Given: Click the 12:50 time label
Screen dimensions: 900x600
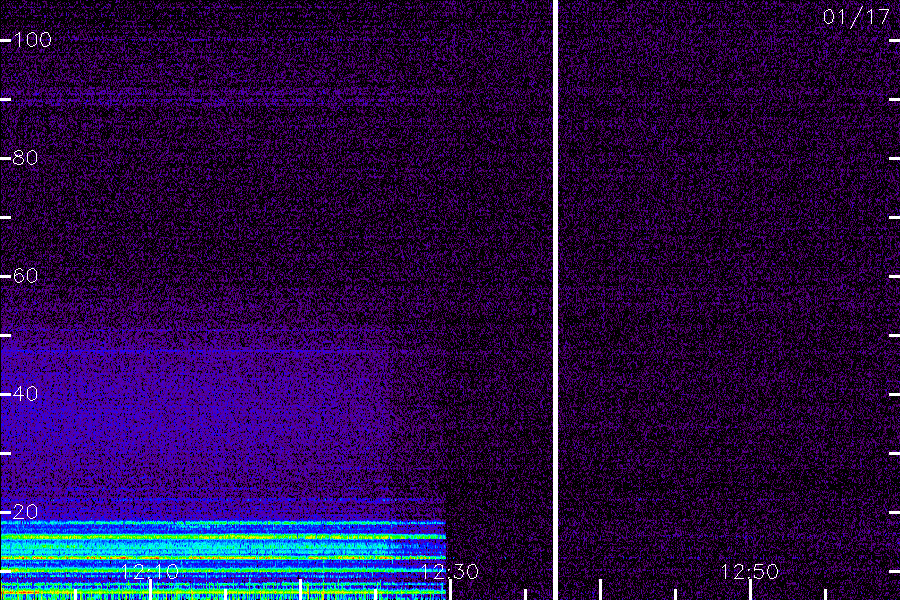Looking at the screenshot, I should pos(749,571).
